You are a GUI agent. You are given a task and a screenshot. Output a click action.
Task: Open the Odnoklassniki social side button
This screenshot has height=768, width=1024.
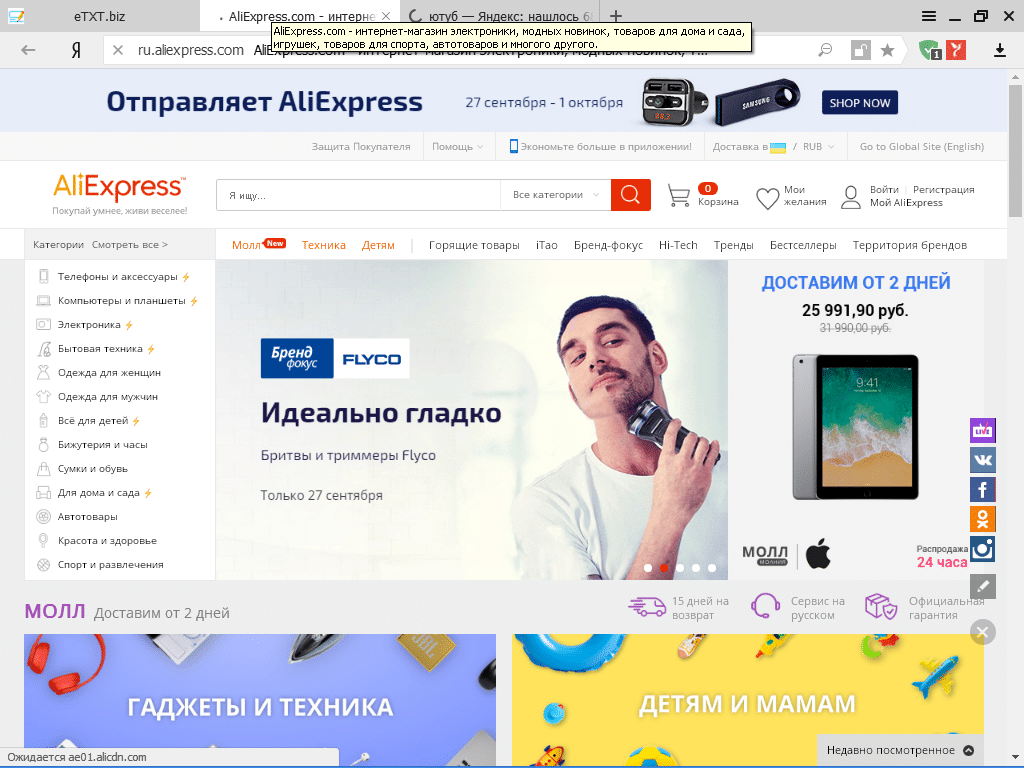982,519
